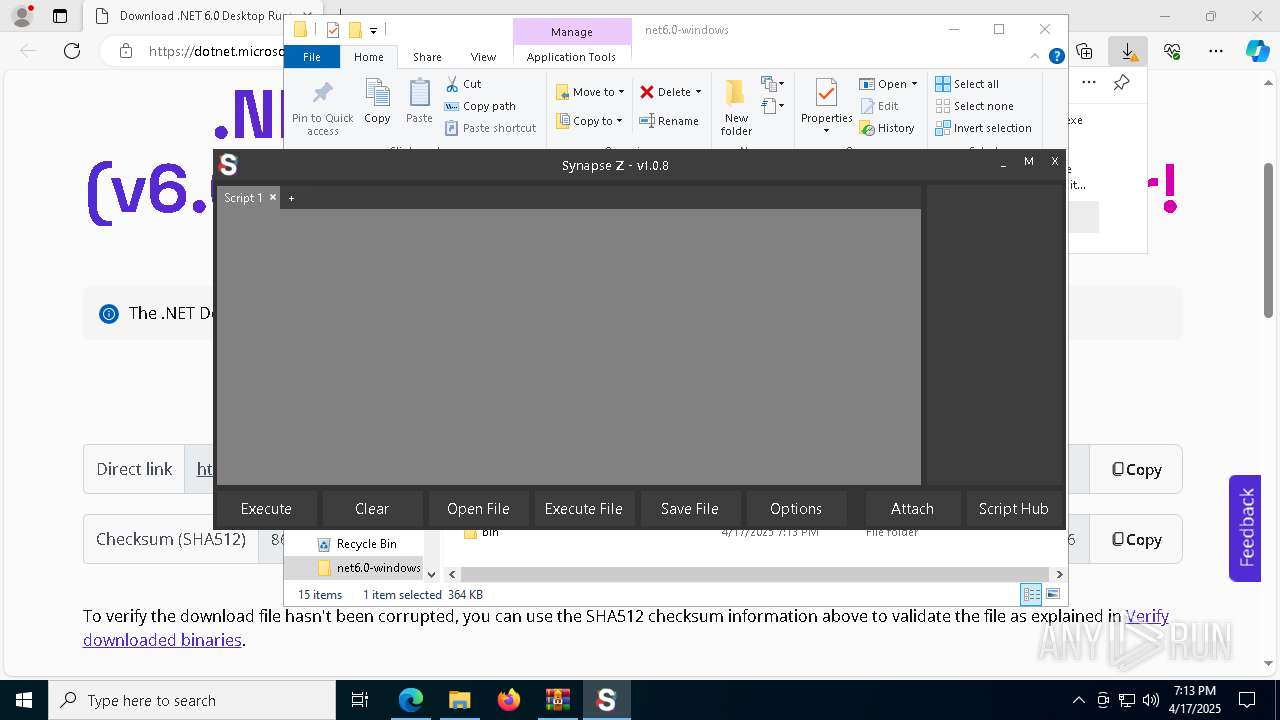Switch to the View ribbon tab

(x=483, y=57)
